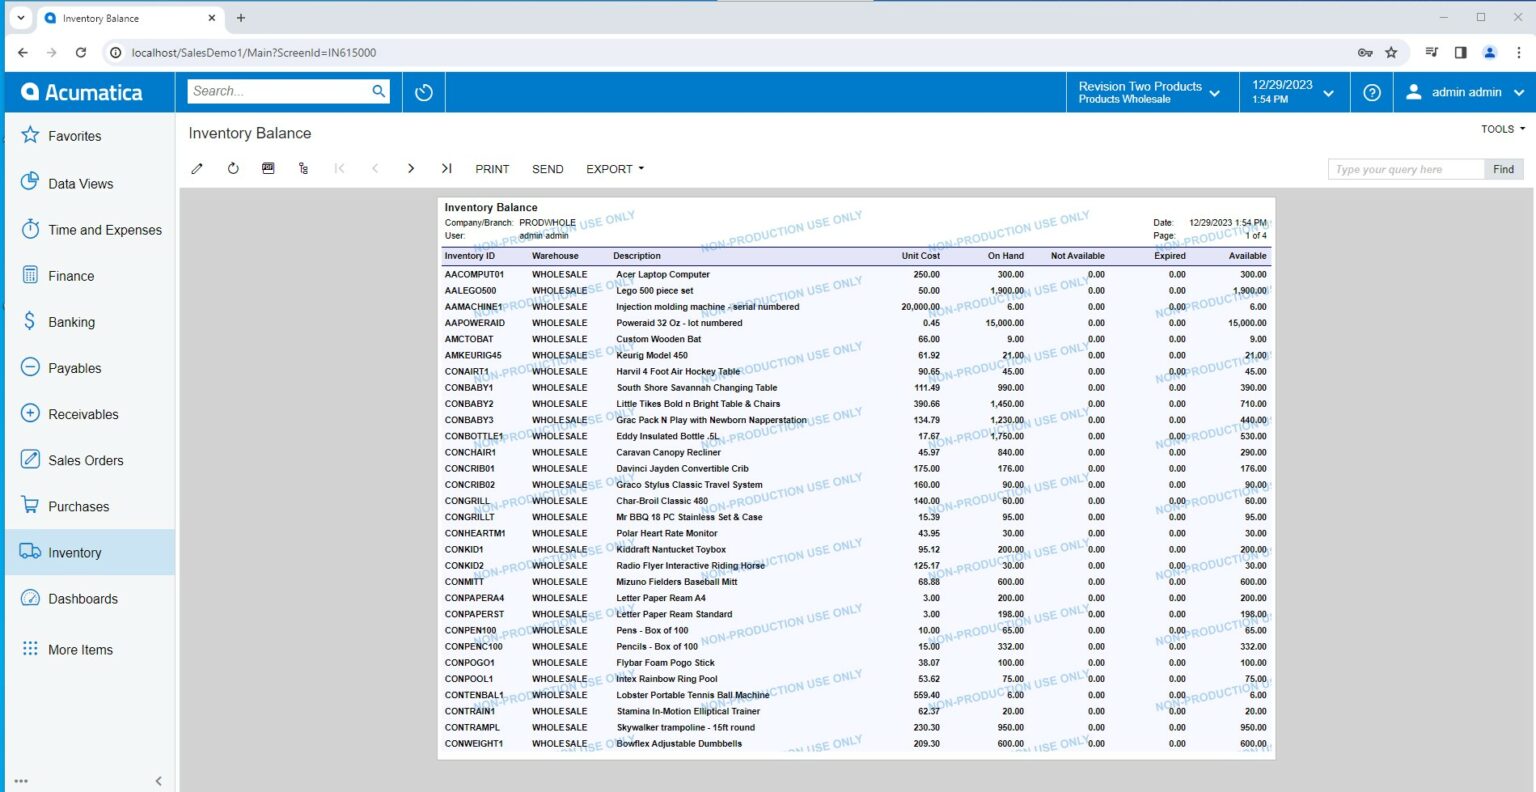Switch to PDF view using the PDF icon
Viewport: 1536px width, 792px height.
pyautogui.click(x=268, y=169)
